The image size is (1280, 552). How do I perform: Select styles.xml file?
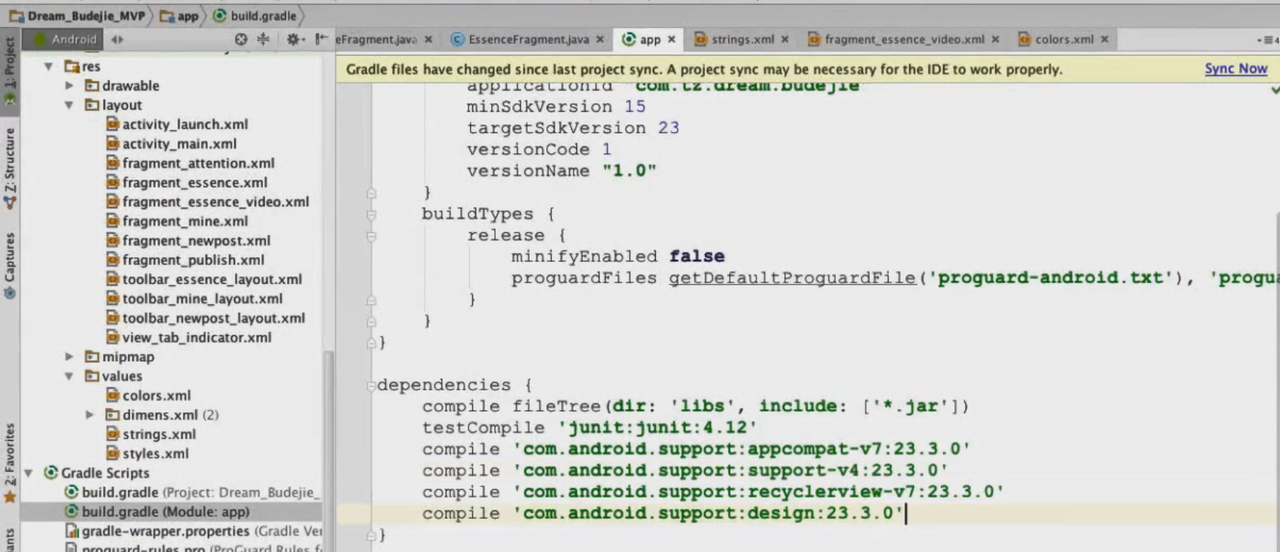pyautogui.click(x=155, y=454)
